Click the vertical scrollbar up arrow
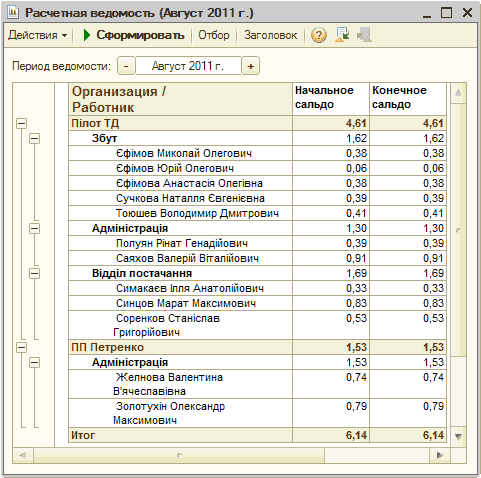This screenshot has width=481, height=478. point(458,93)
